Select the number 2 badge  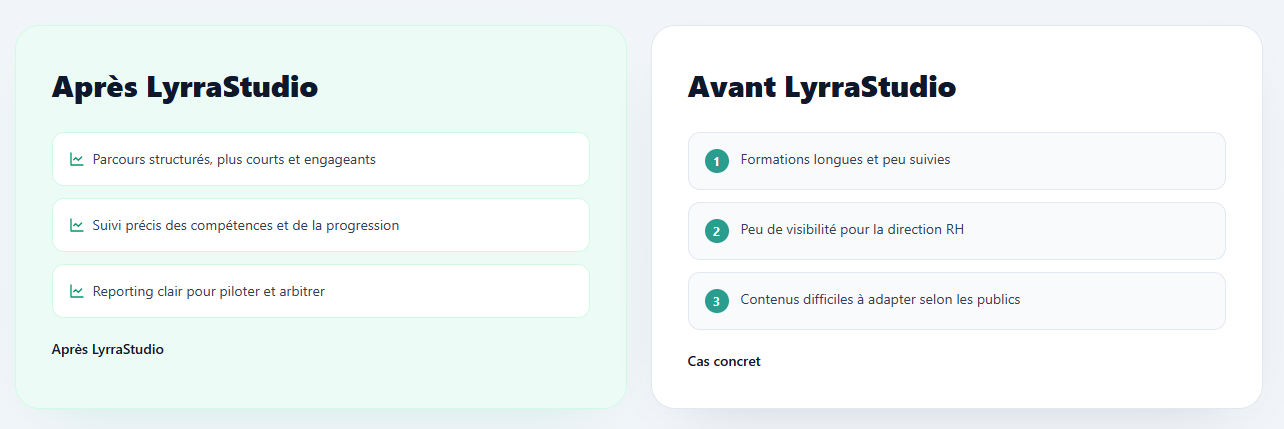[716, 231]
